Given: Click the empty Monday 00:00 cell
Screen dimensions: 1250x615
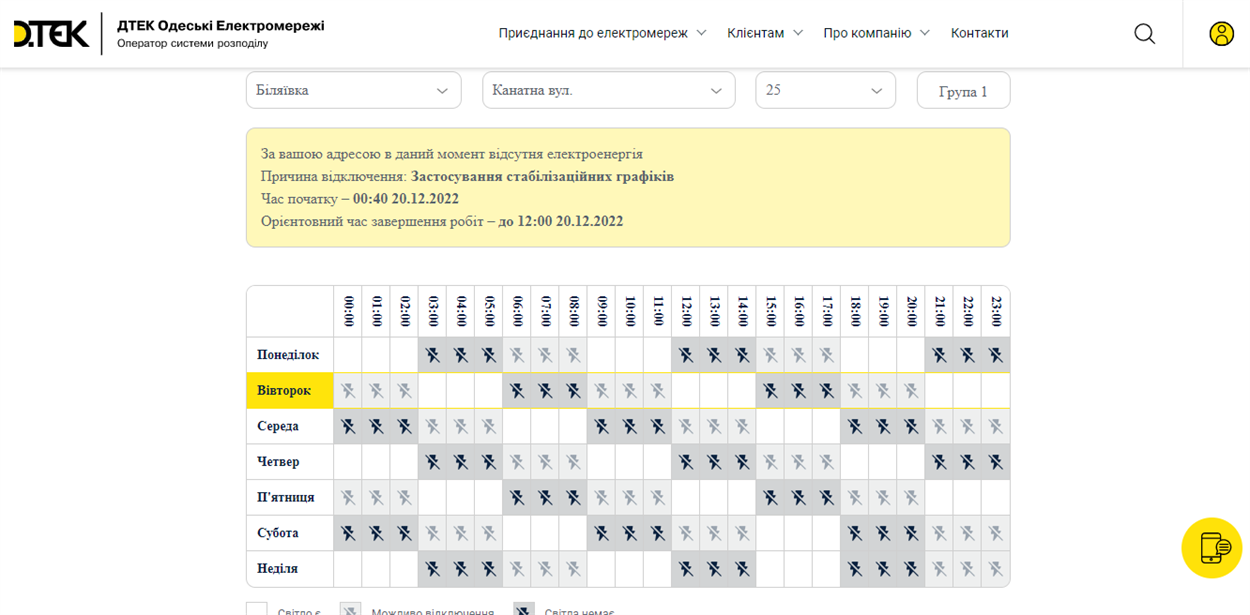Looking at the screenshot, I should 348,355.
